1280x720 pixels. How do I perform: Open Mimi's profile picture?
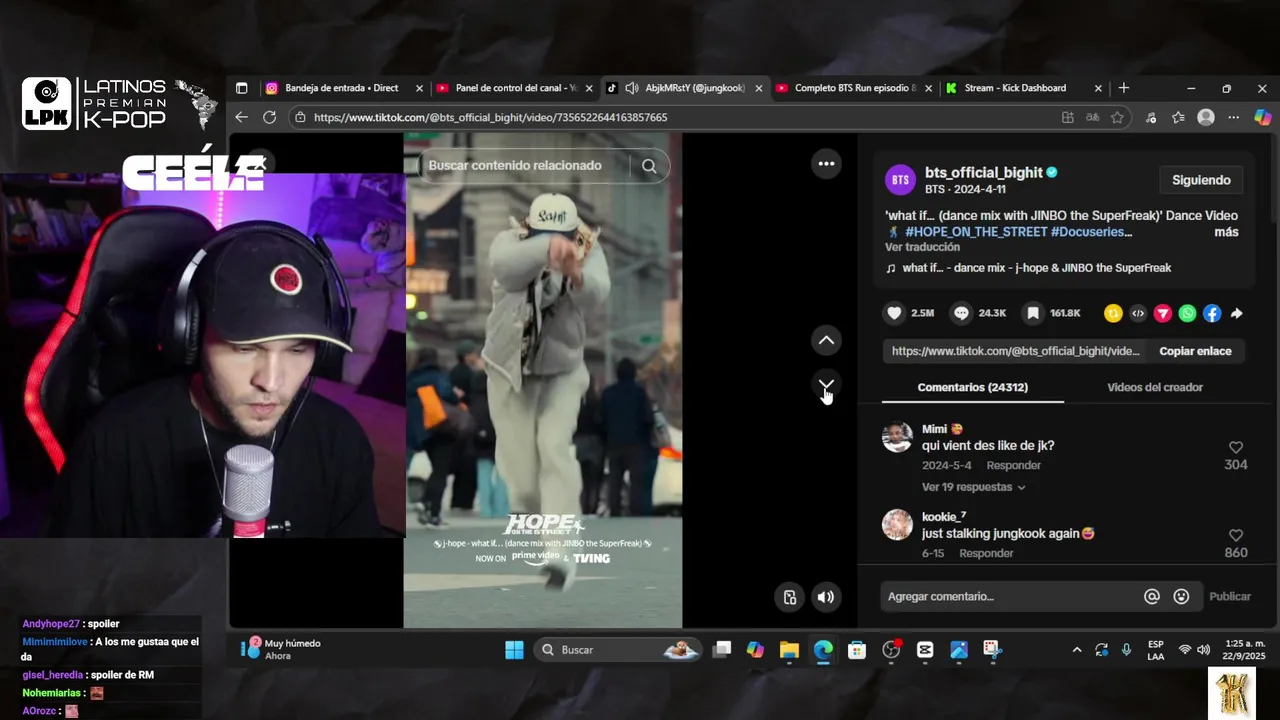[x=897, y=437]
